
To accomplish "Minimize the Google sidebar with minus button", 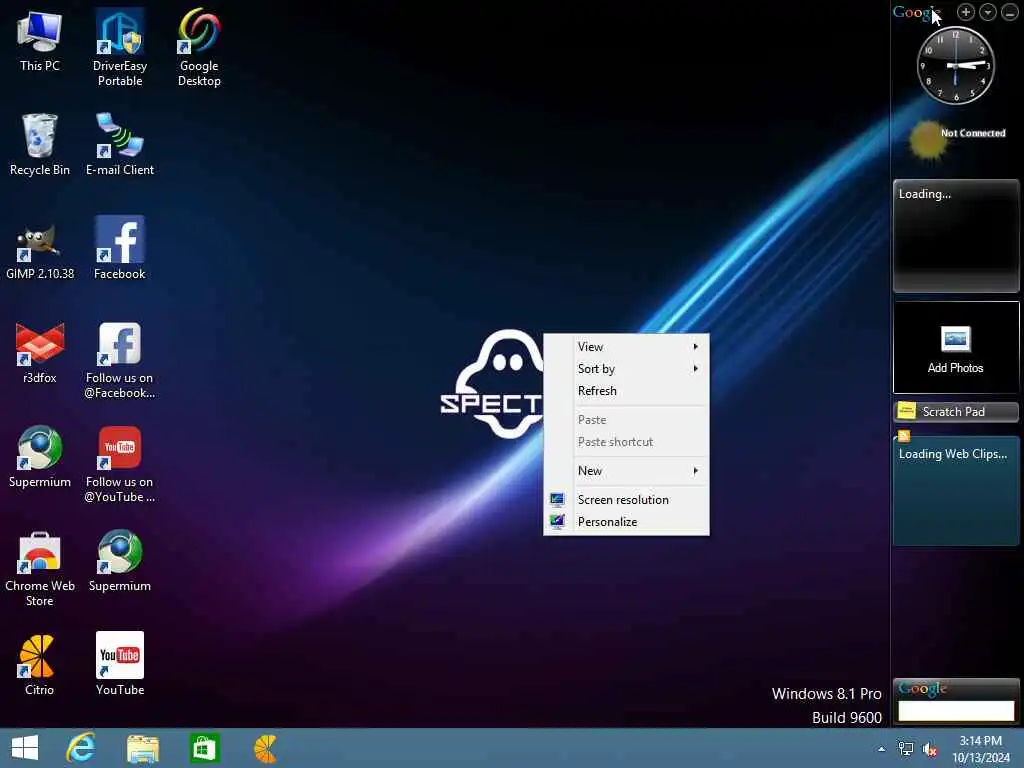I will point(1009,12).
